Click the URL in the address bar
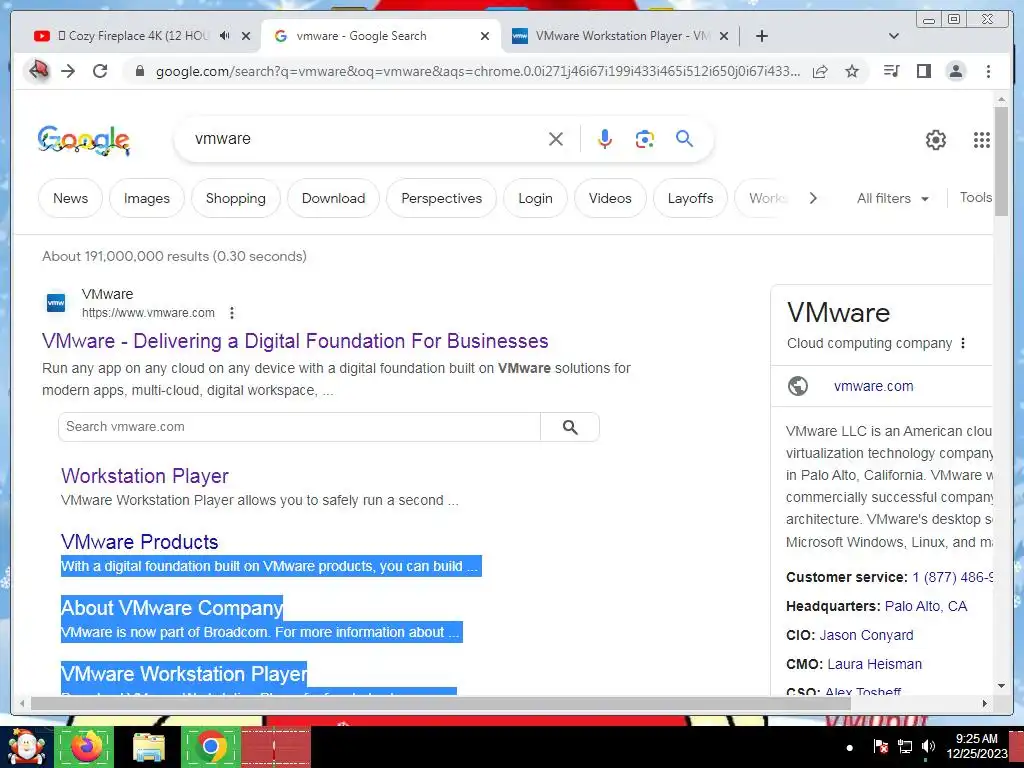This screenshot has height=768, width=1024. (x=477, y=71)
